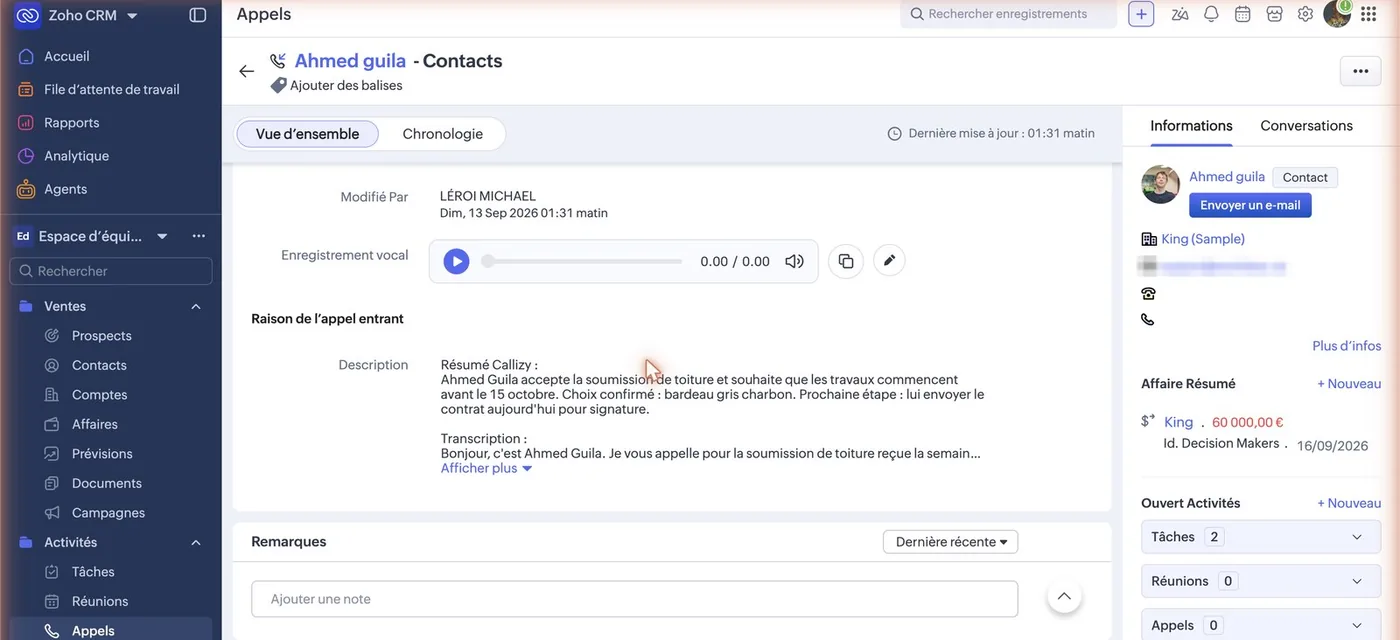Toggle mute on the audio volume icon
Screen dimensions: 1400x640
(794, 261)
